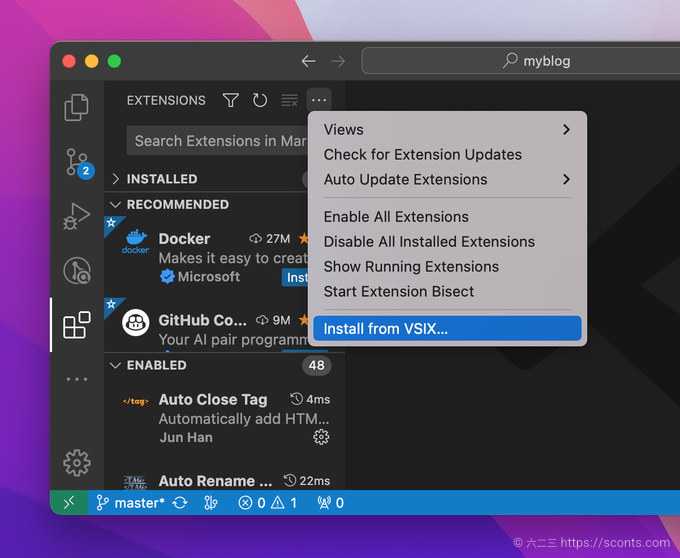Go forward with the right arrow
This screenshot has width=680, height=558.
click(338, 61)
